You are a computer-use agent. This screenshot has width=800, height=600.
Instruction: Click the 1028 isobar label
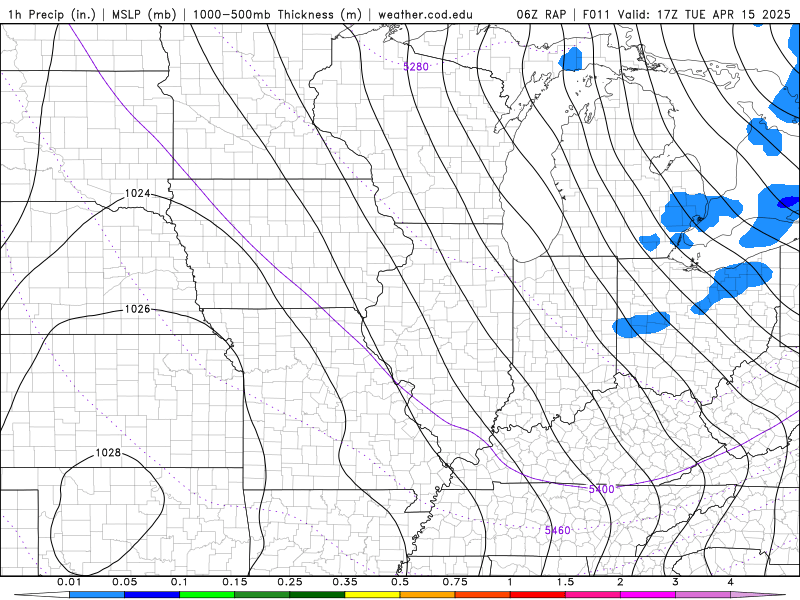(108, 453)
